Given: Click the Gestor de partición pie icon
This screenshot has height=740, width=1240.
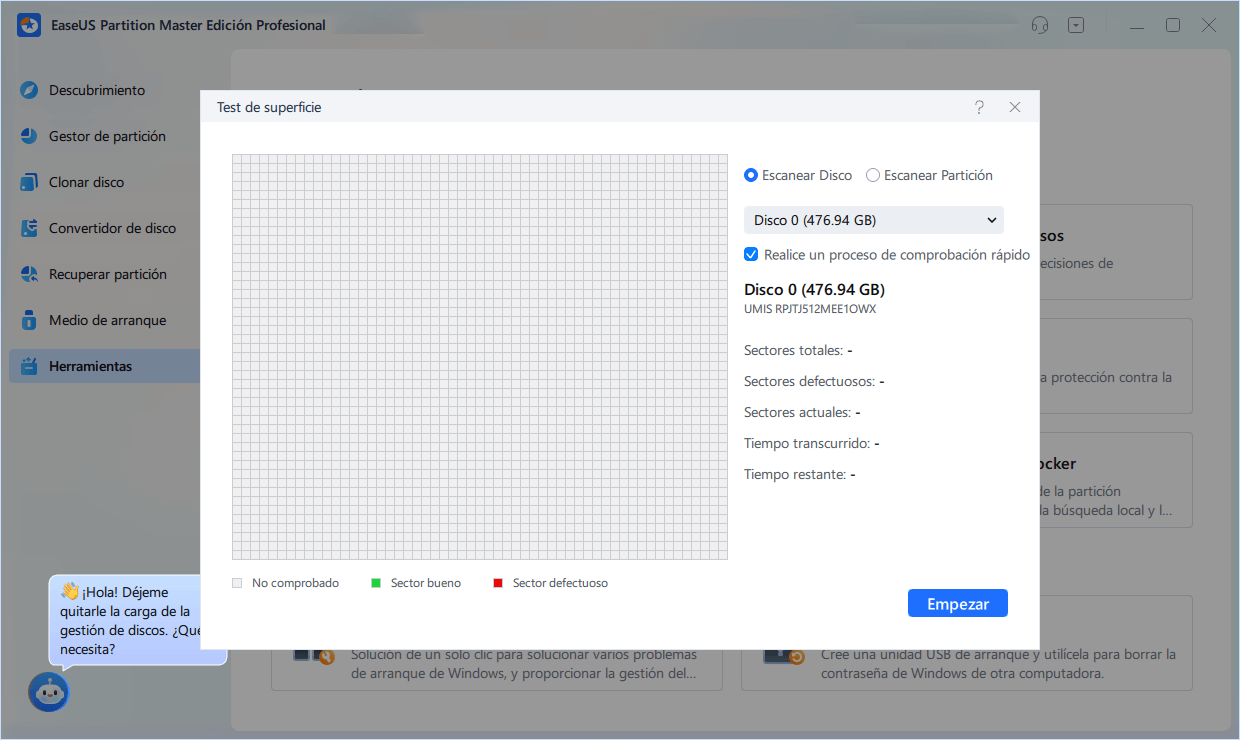Looking at the screenshot, I should pyautogui.click(x=30, y=136).
